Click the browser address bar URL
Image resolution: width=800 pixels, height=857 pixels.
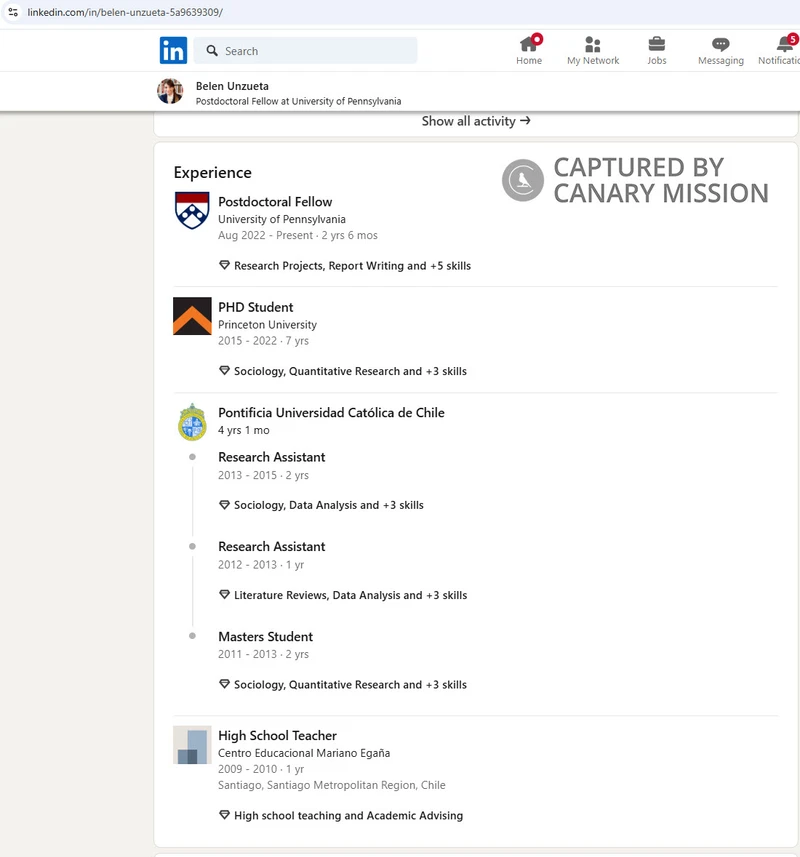tap(125, 12)
